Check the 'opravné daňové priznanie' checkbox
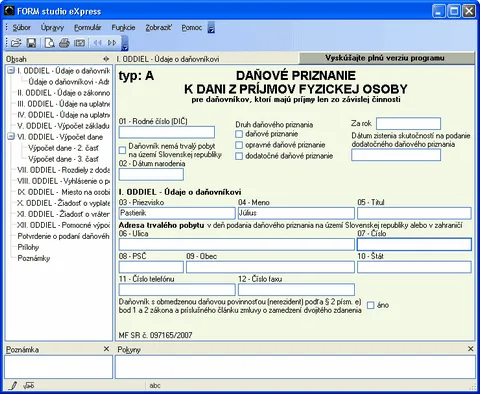The width and height of the screenshot is (480, 394). click(x=239, y=145)
